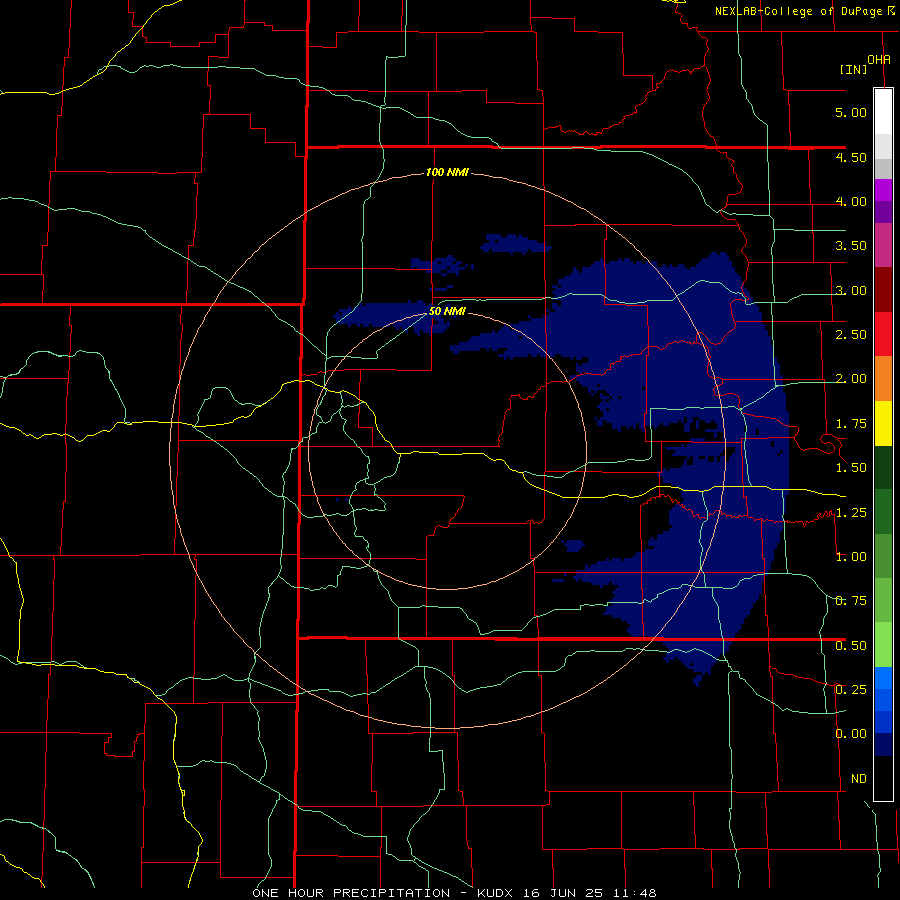Click the 1.25 legend value

tap(851, 513)
